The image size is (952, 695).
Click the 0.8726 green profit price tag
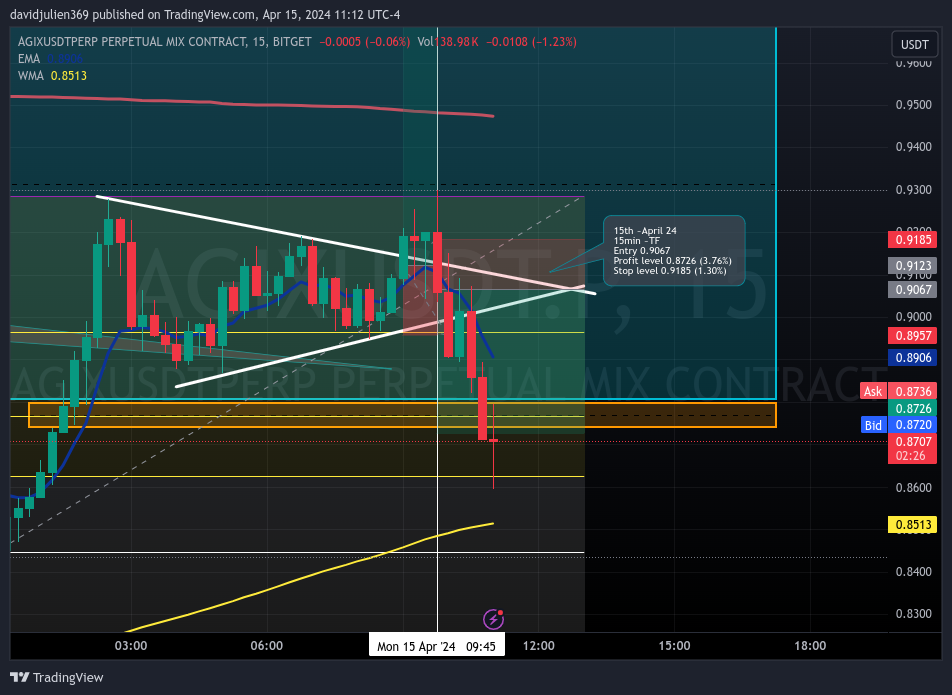913,409
